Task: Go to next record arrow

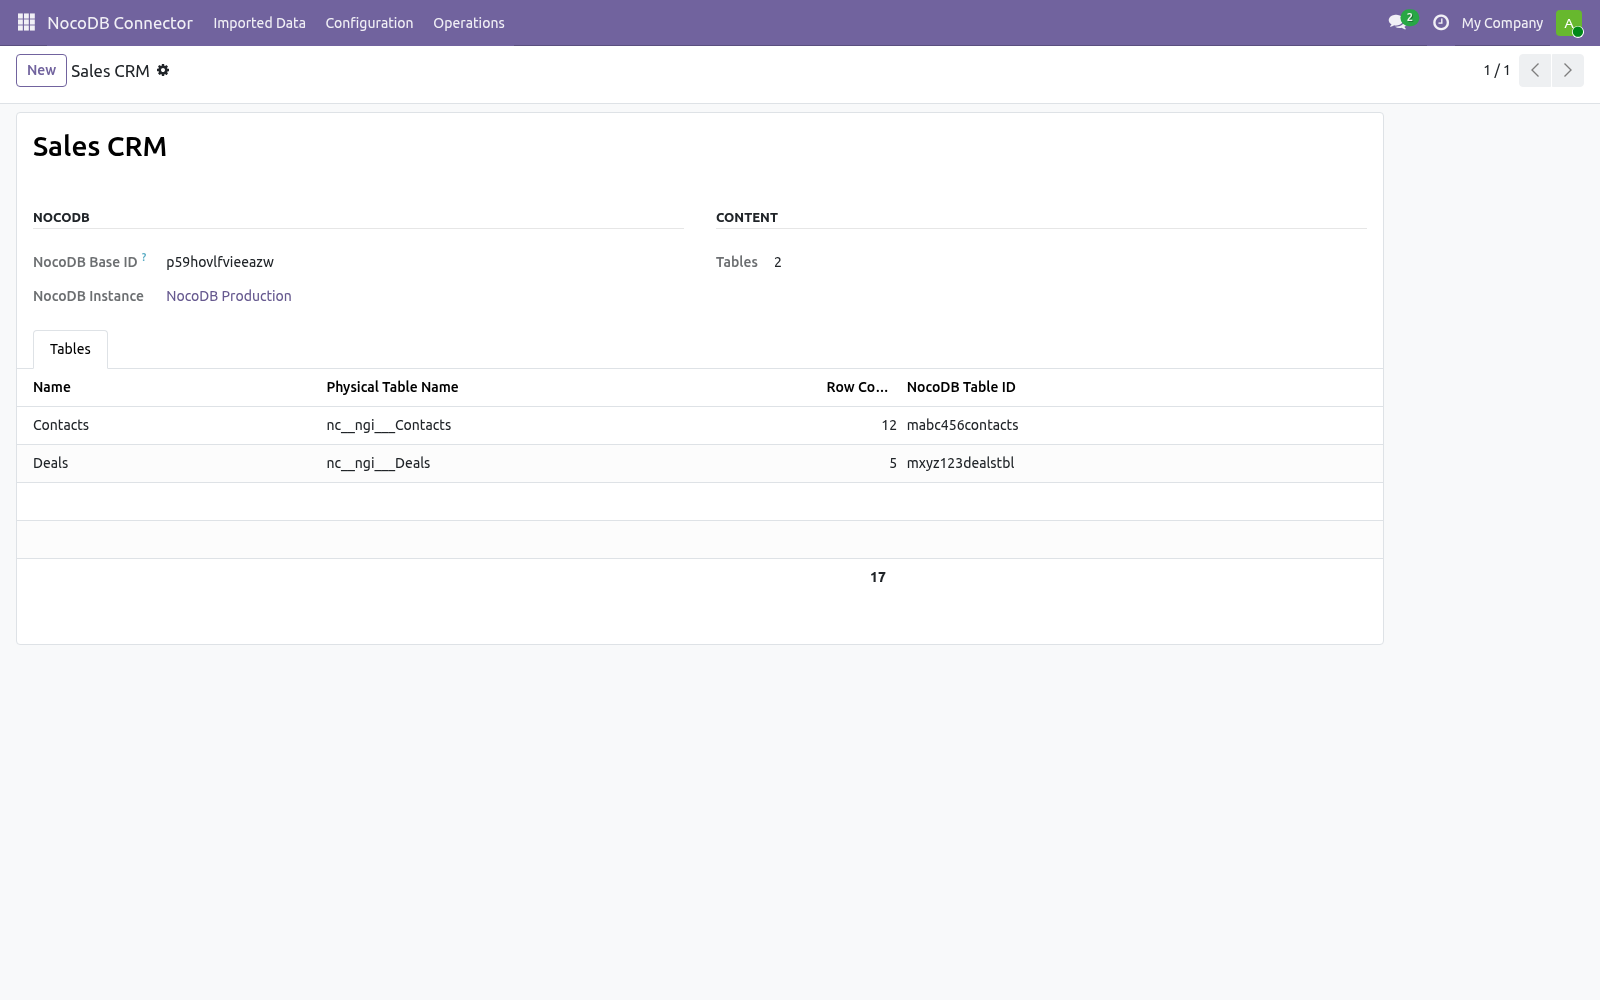Action: (x=1567, y=70)
